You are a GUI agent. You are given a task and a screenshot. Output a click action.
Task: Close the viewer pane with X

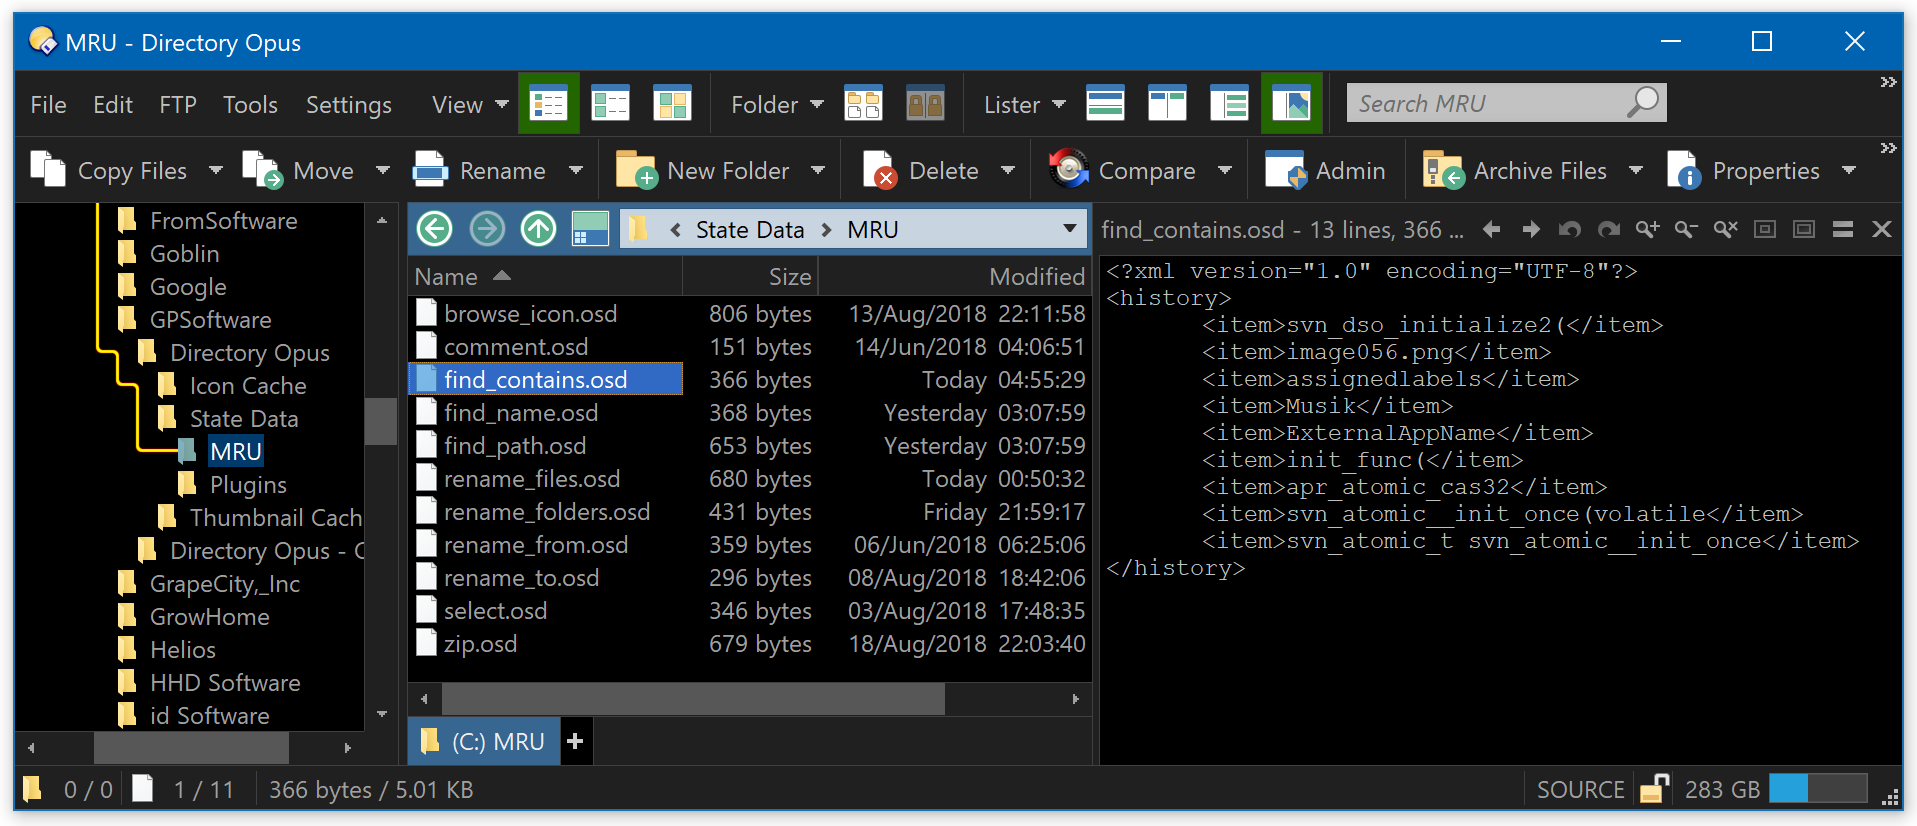click(1882, 229)
